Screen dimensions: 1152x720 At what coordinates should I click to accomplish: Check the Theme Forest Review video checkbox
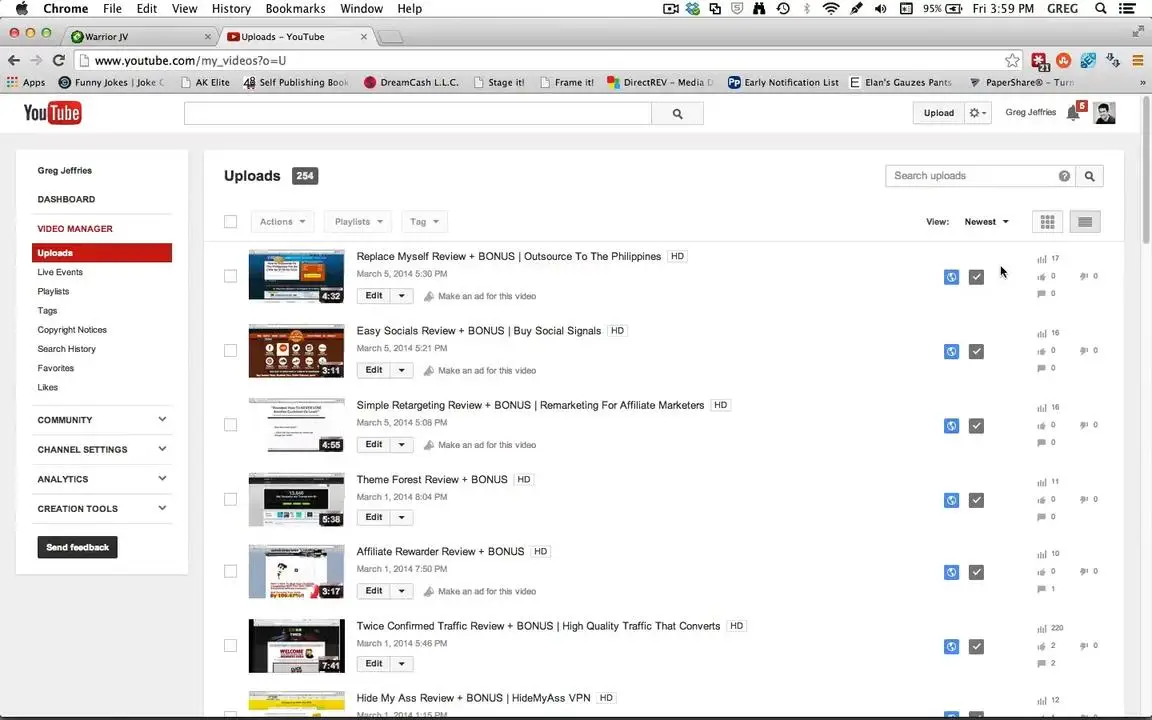tap(231, 500)
